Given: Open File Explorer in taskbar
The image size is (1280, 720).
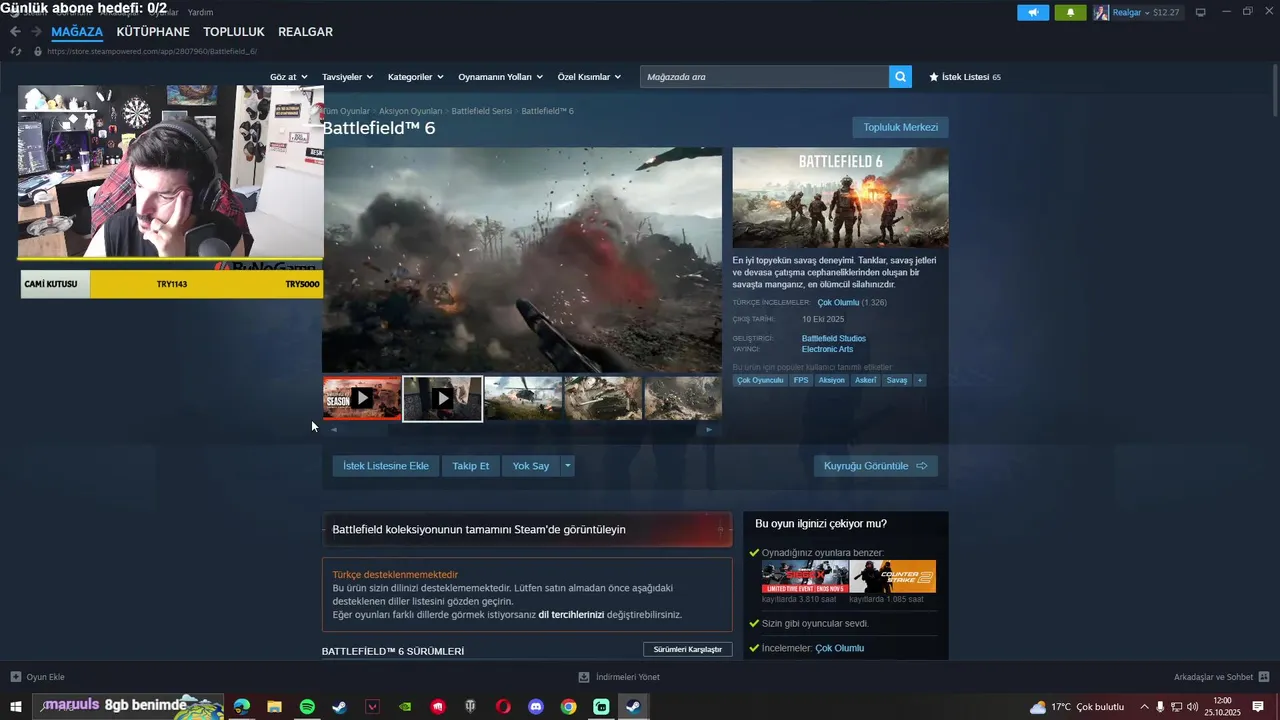Looking at the screenshot, I should pyautogui.click(x=274, y=707).
